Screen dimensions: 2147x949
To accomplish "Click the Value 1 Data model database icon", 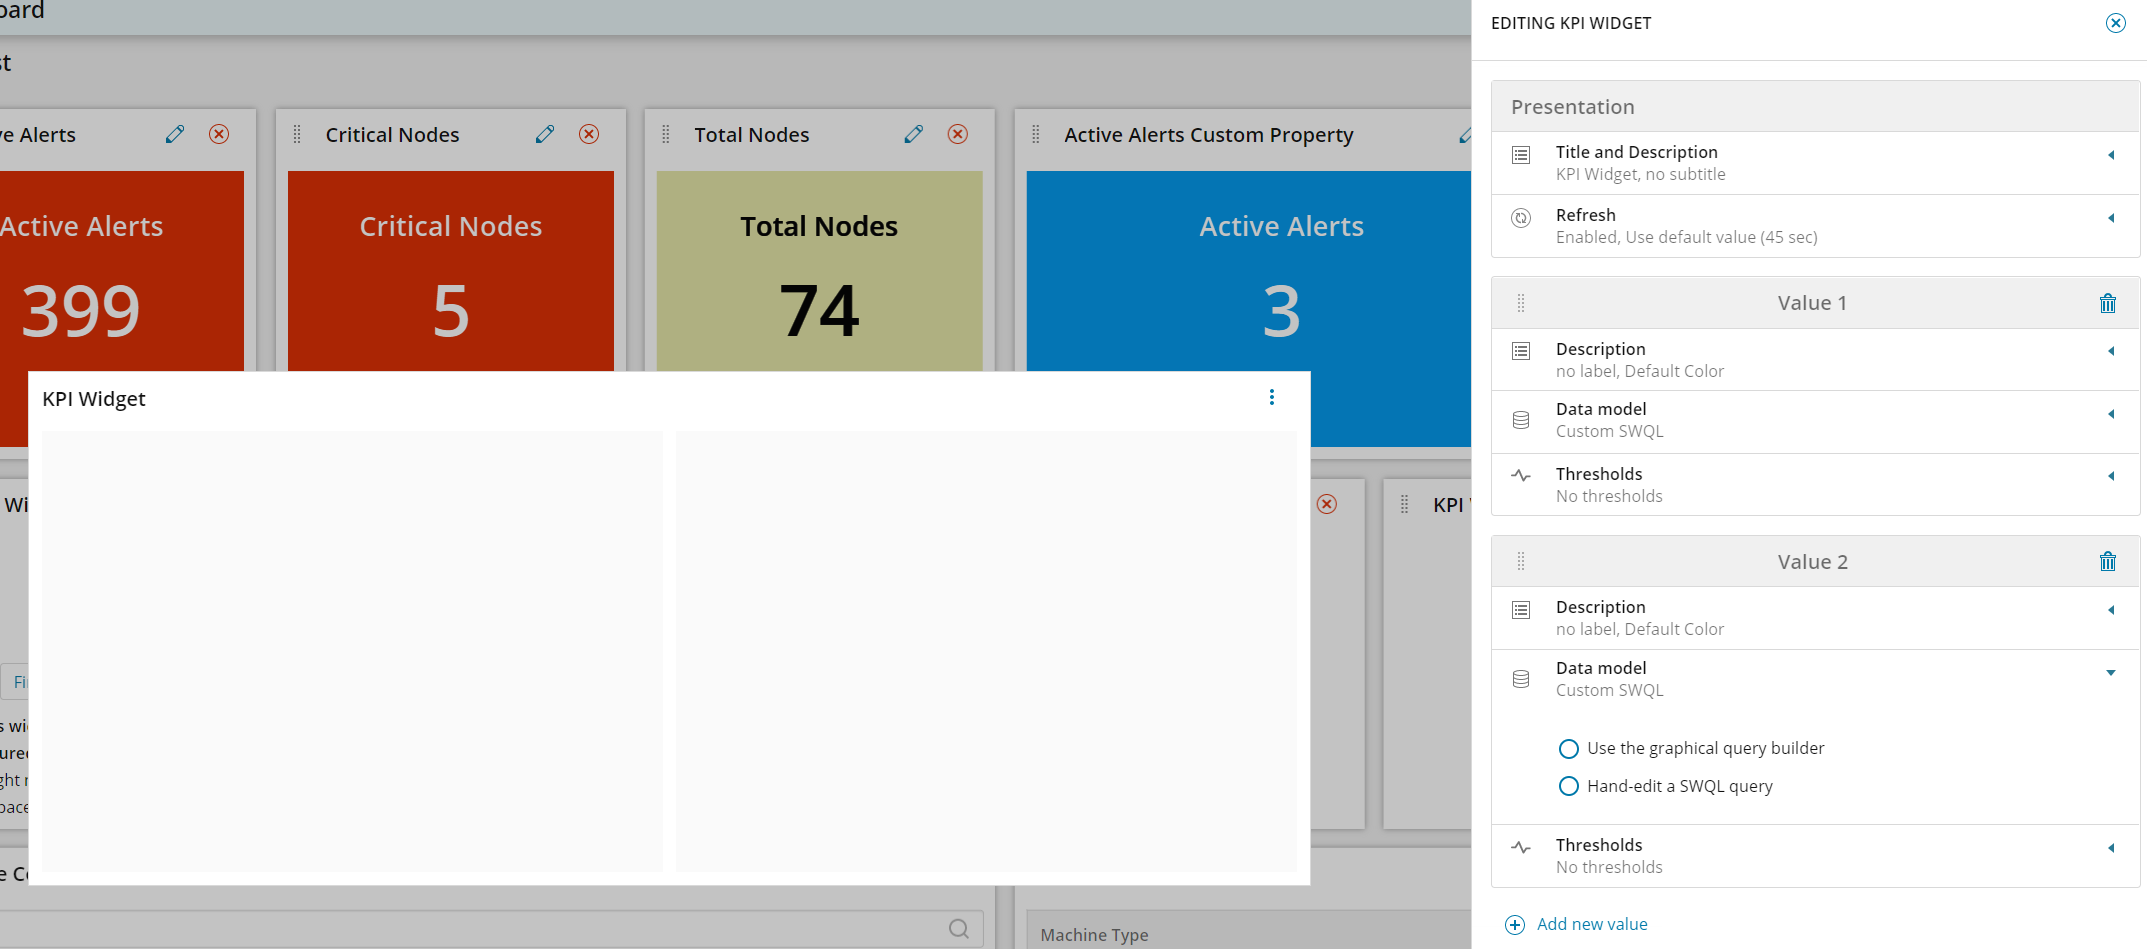I will (x=1521, y=420).
